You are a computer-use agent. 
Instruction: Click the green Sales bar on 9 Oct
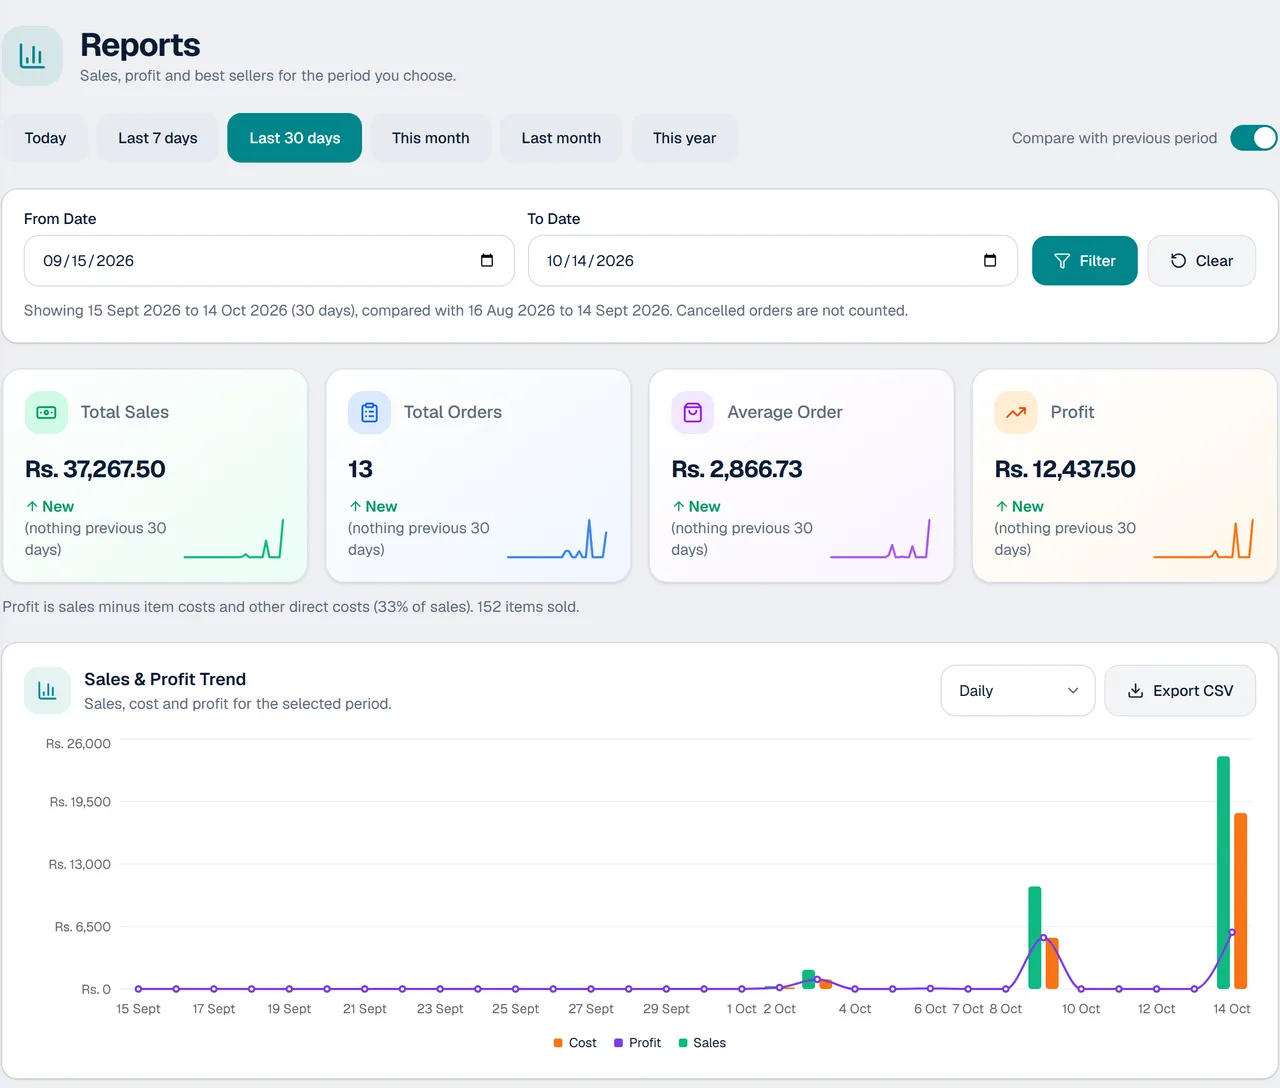(x=1035, y=938)
